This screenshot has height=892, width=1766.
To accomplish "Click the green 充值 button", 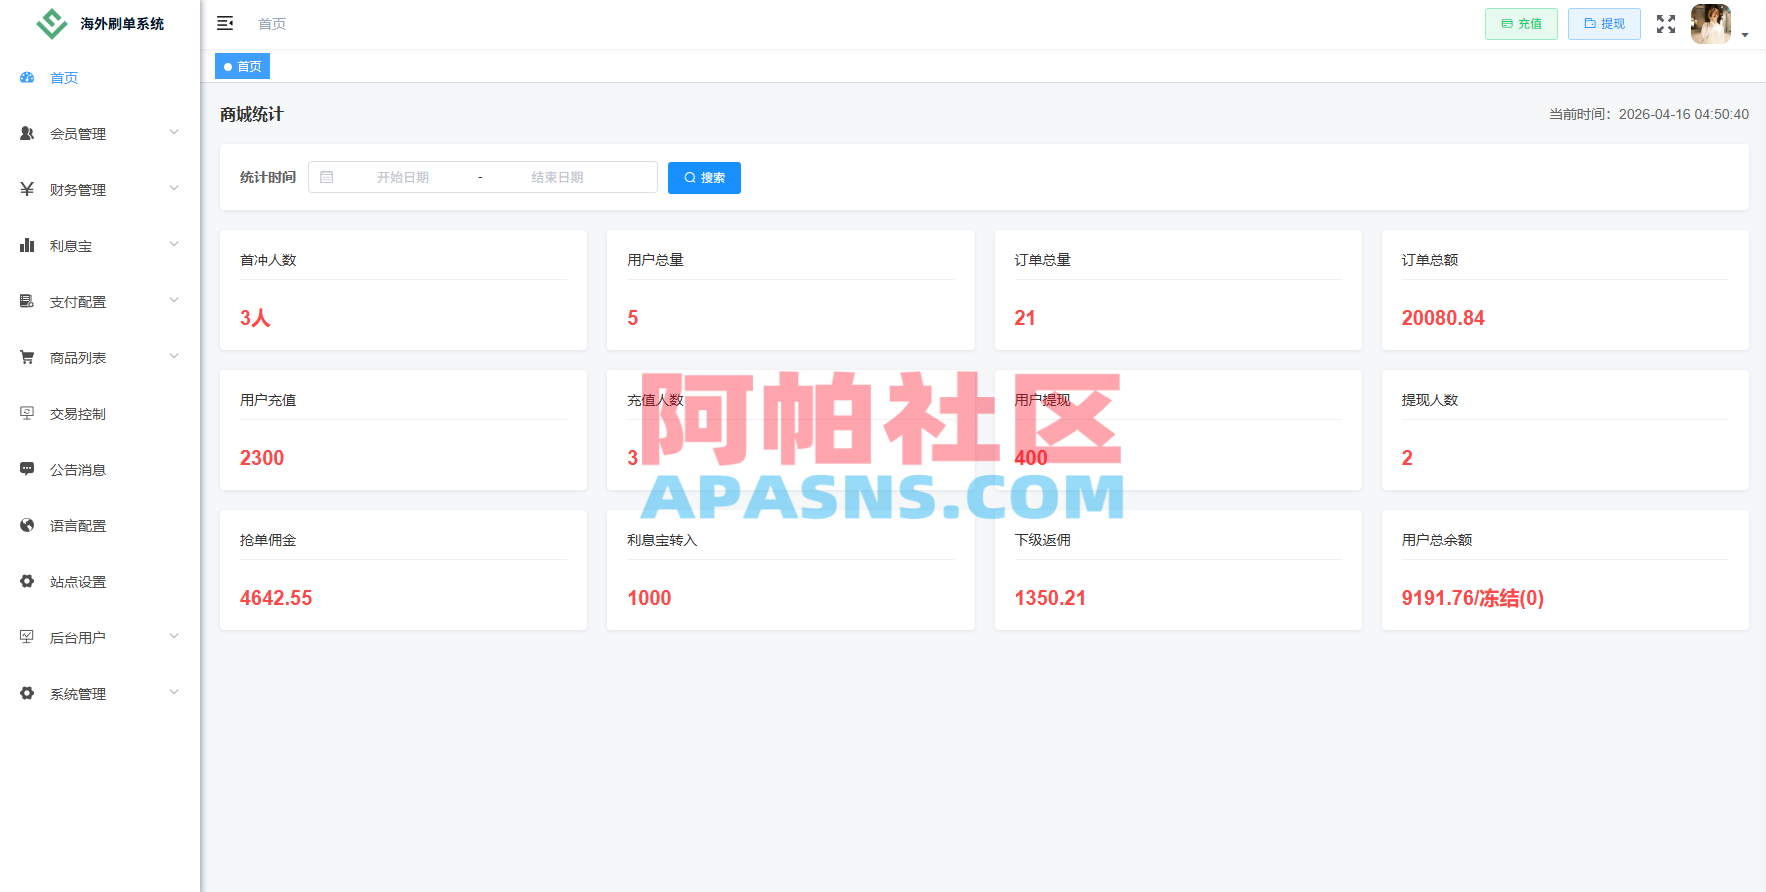I will click(x=1521, y=24).
